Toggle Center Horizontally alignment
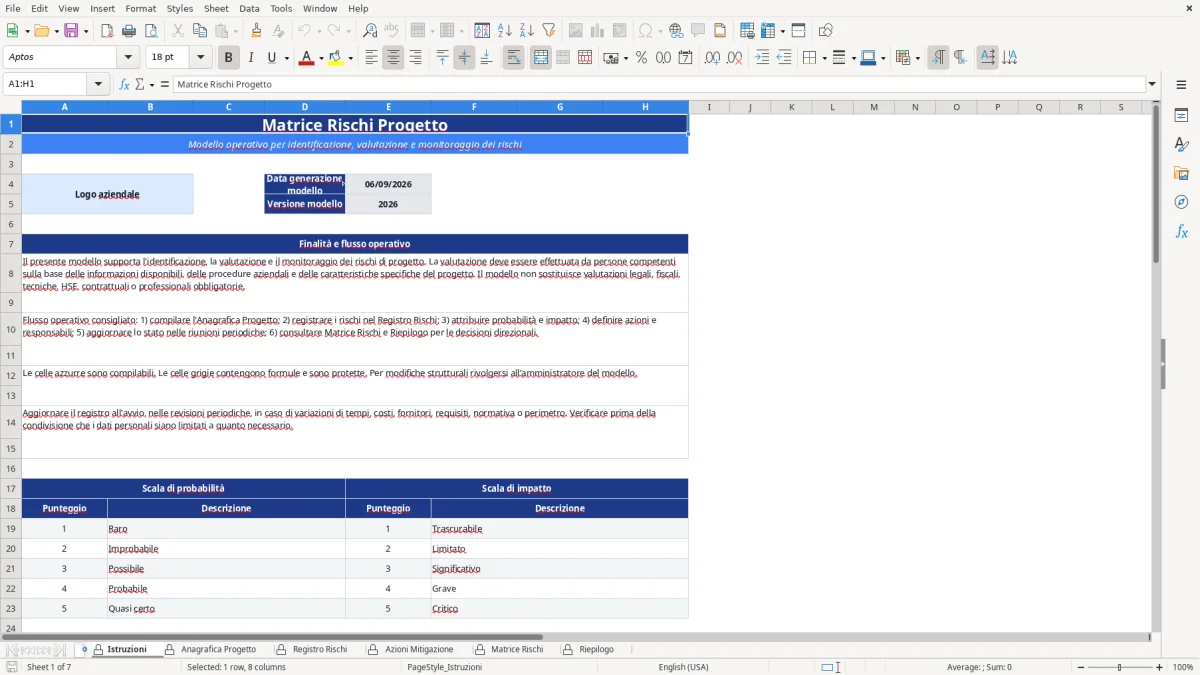The height and width of the screenshot is (675, 1200). coord(393,58)
